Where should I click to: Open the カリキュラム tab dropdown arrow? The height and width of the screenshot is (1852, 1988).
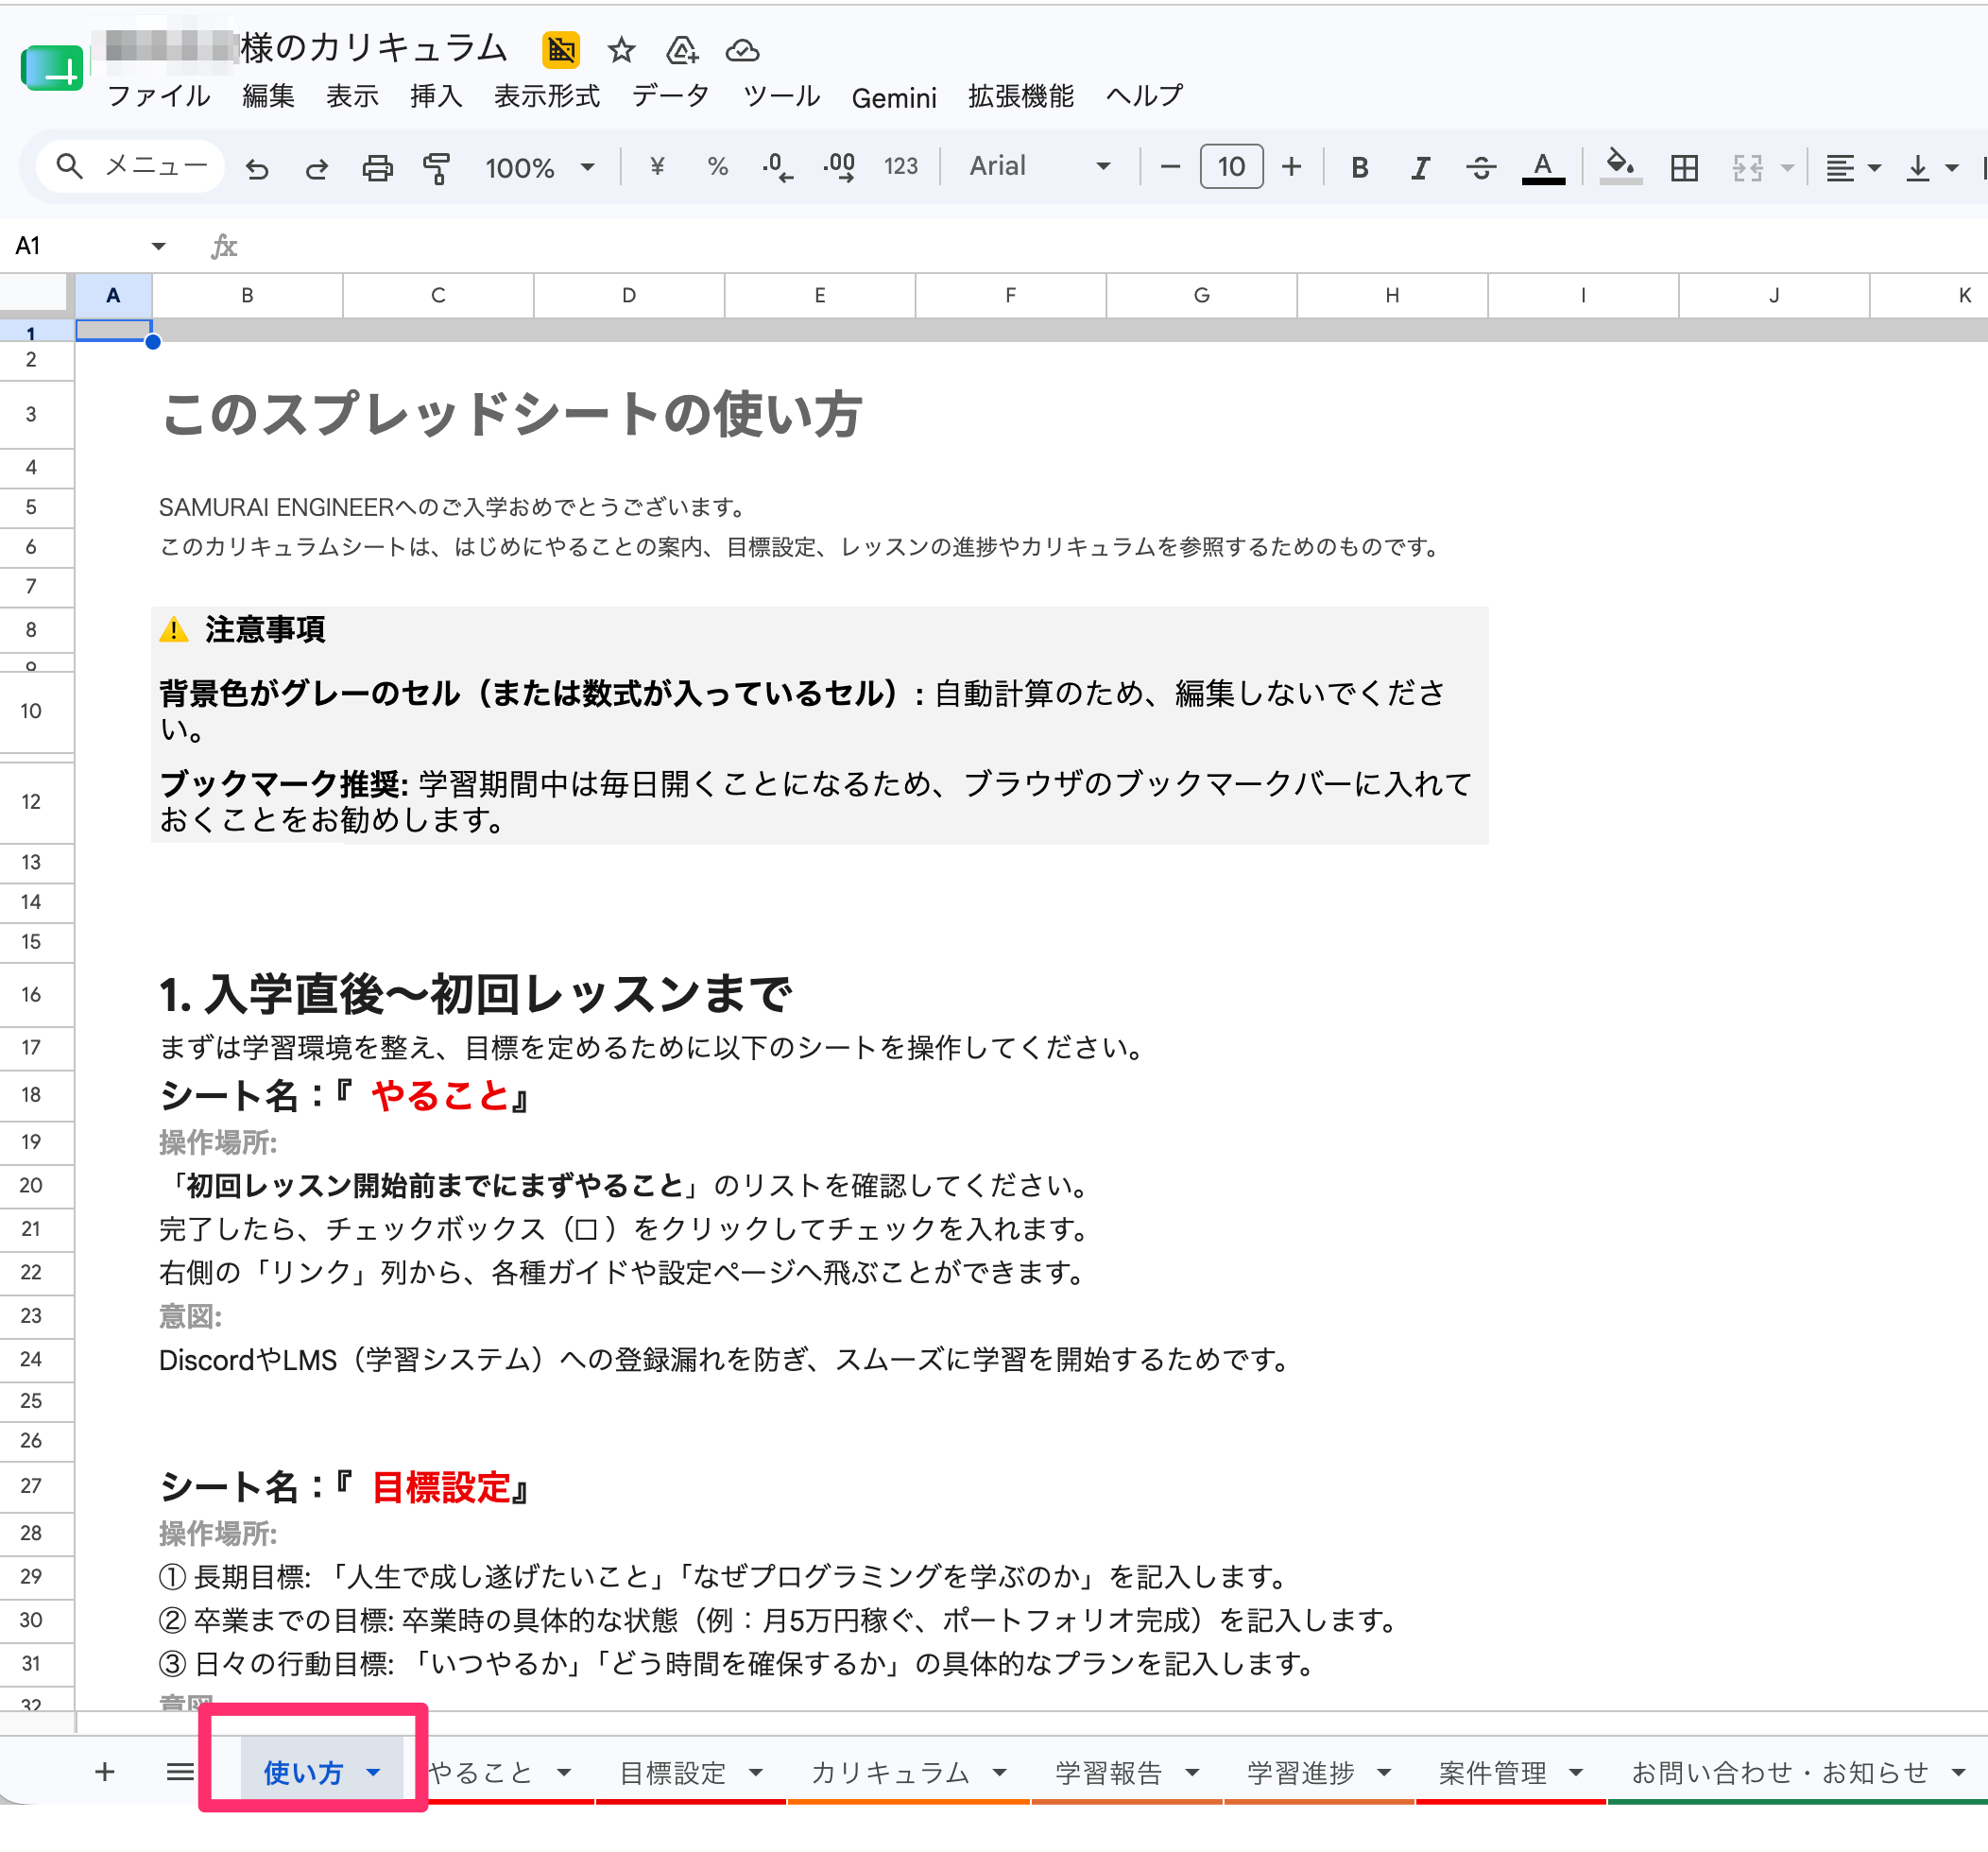tap(999, 1773)
